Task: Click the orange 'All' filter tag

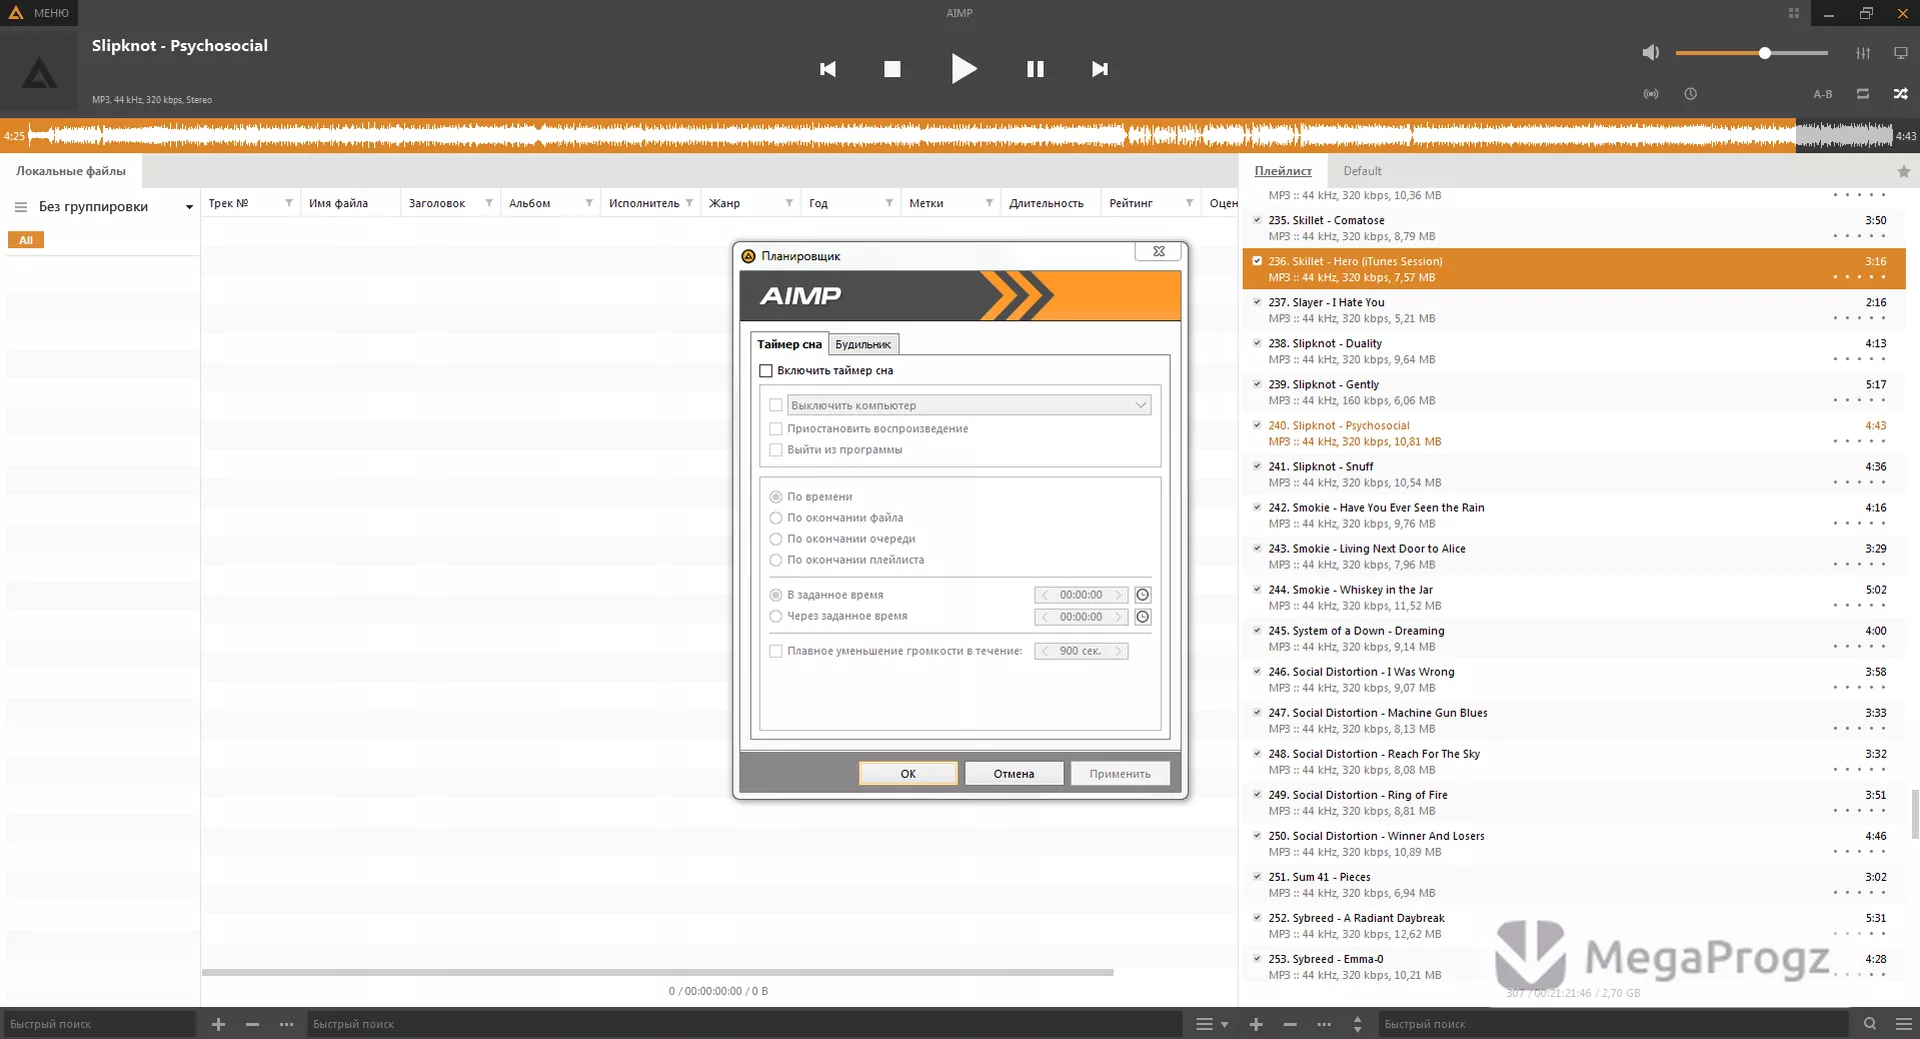Action: click(x=26, y=240)
